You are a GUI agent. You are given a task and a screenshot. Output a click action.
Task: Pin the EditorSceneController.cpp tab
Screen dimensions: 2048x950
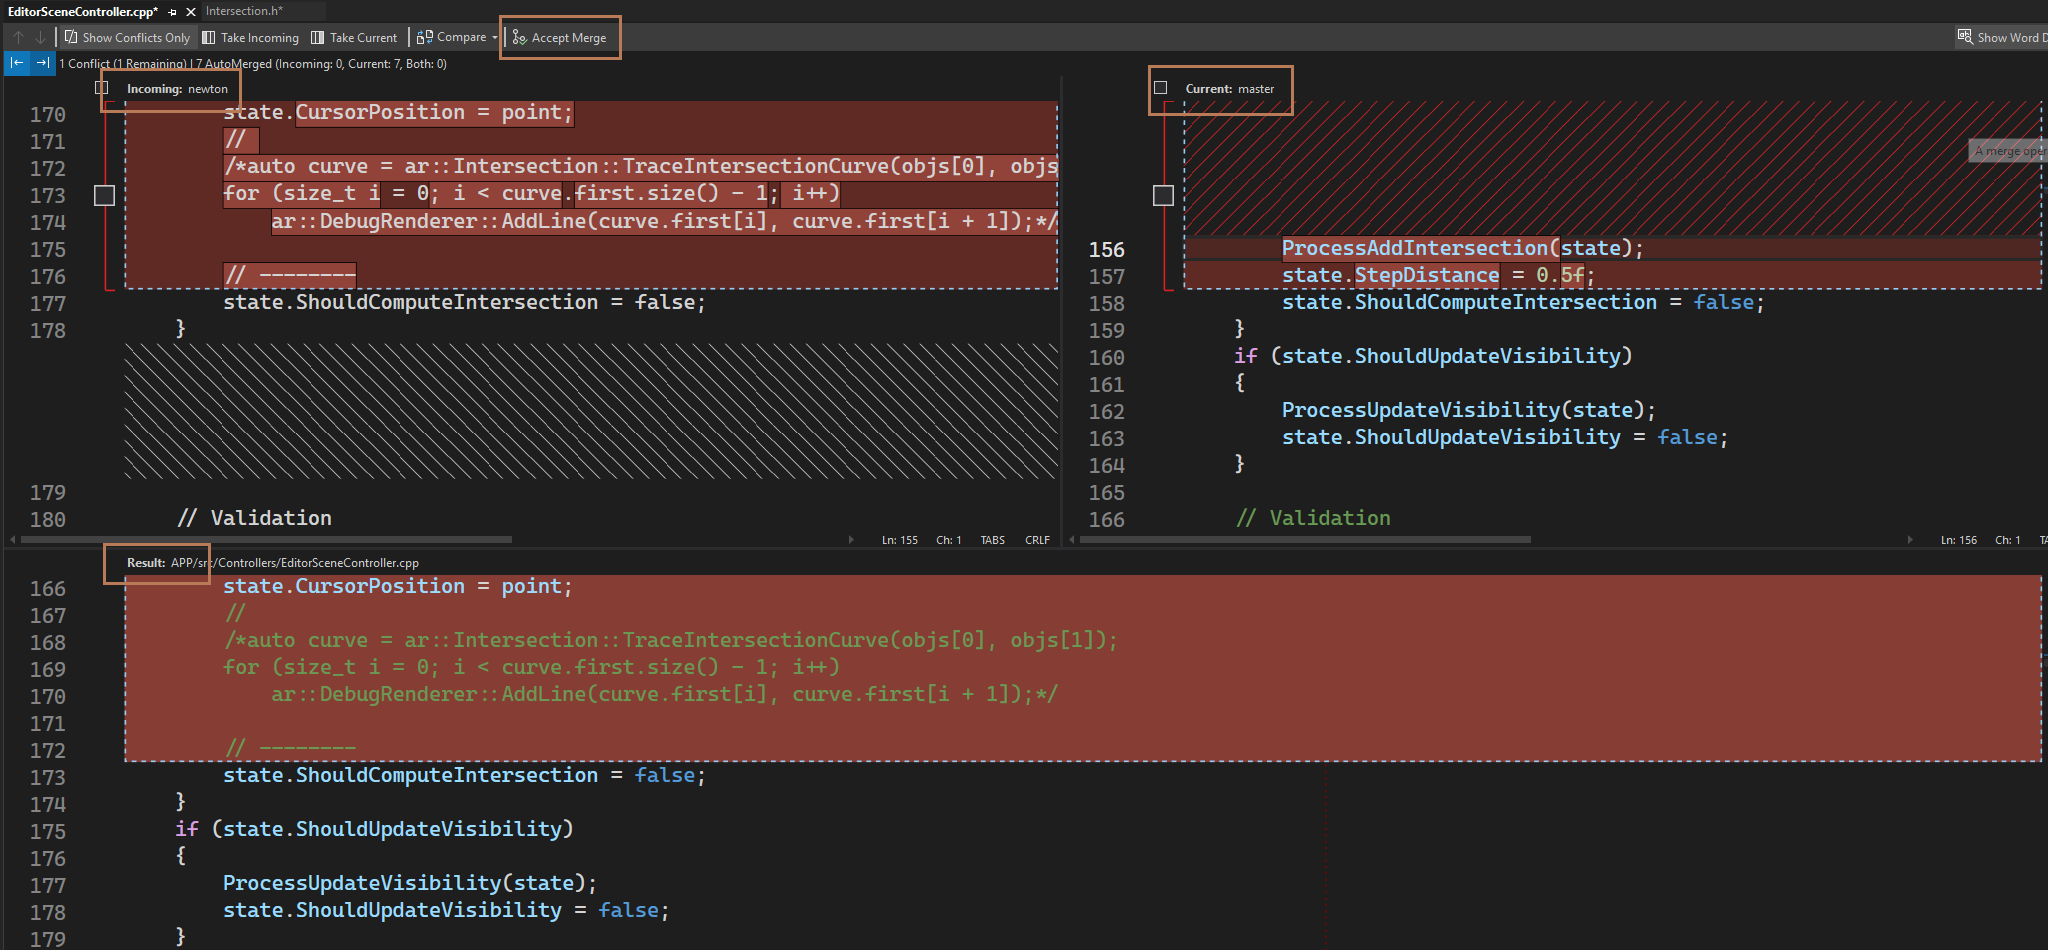coord(173,12)
